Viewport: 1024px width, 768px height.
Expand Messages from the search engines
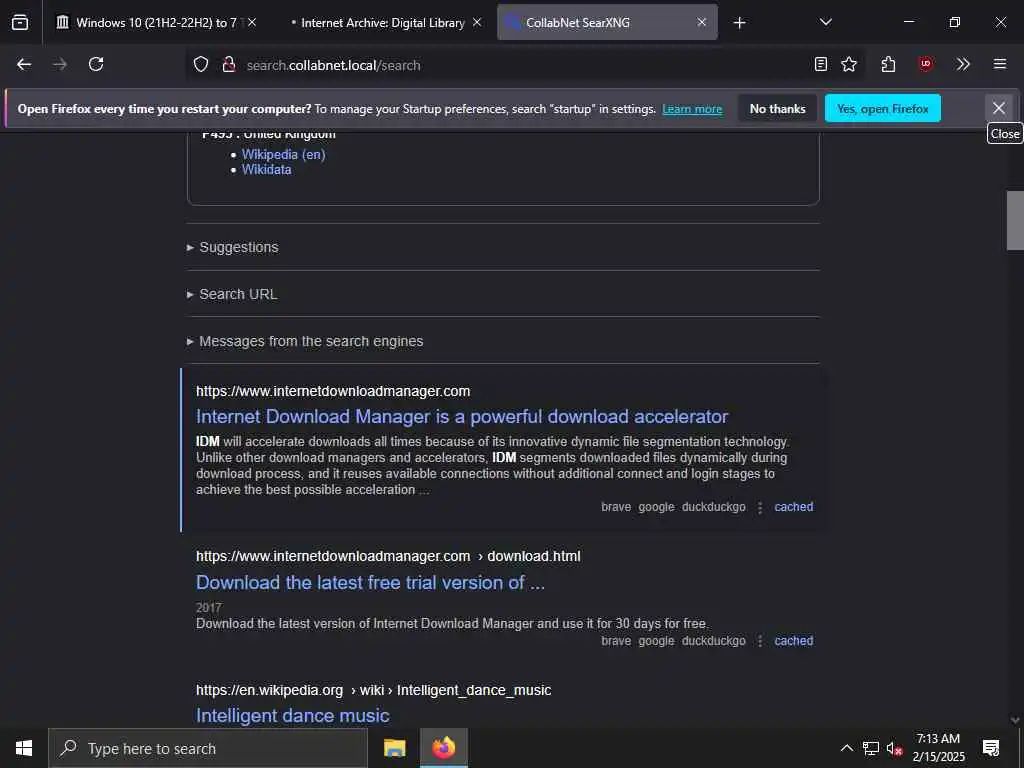pos(305,341)
